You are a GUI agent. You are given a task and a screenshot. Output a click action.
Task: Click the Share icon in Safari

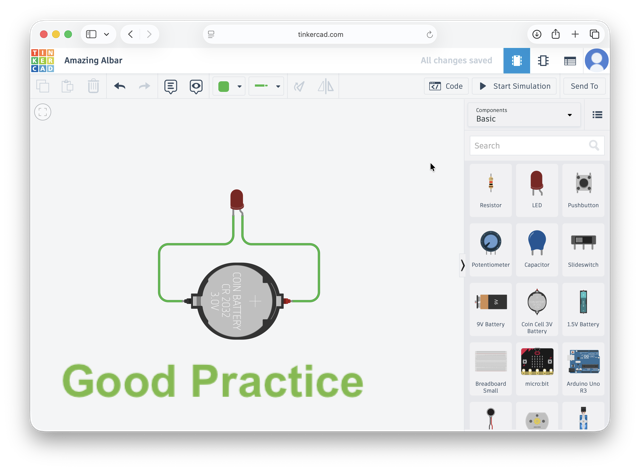[556, 34]
